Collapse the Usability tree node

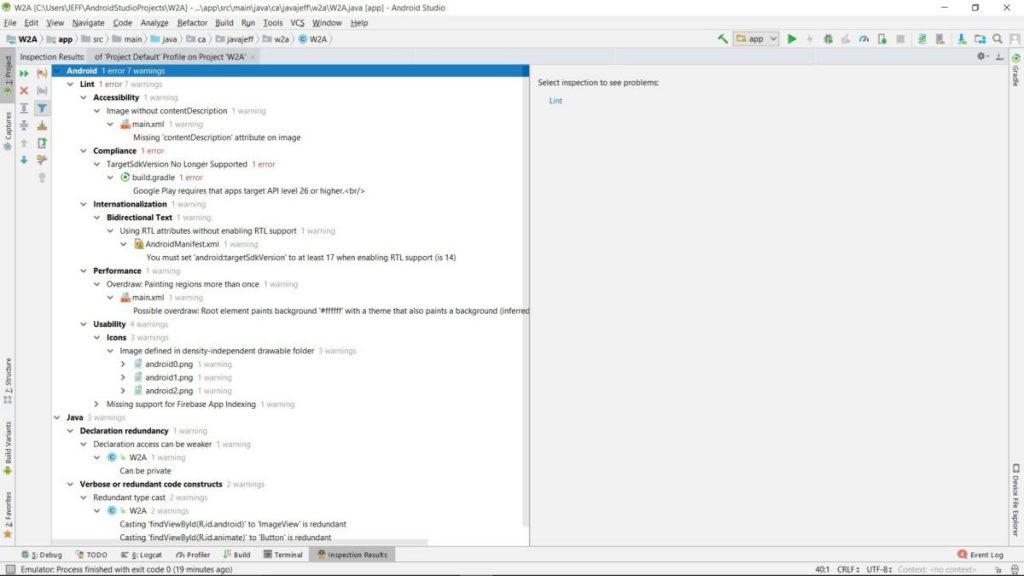point(84,324)
